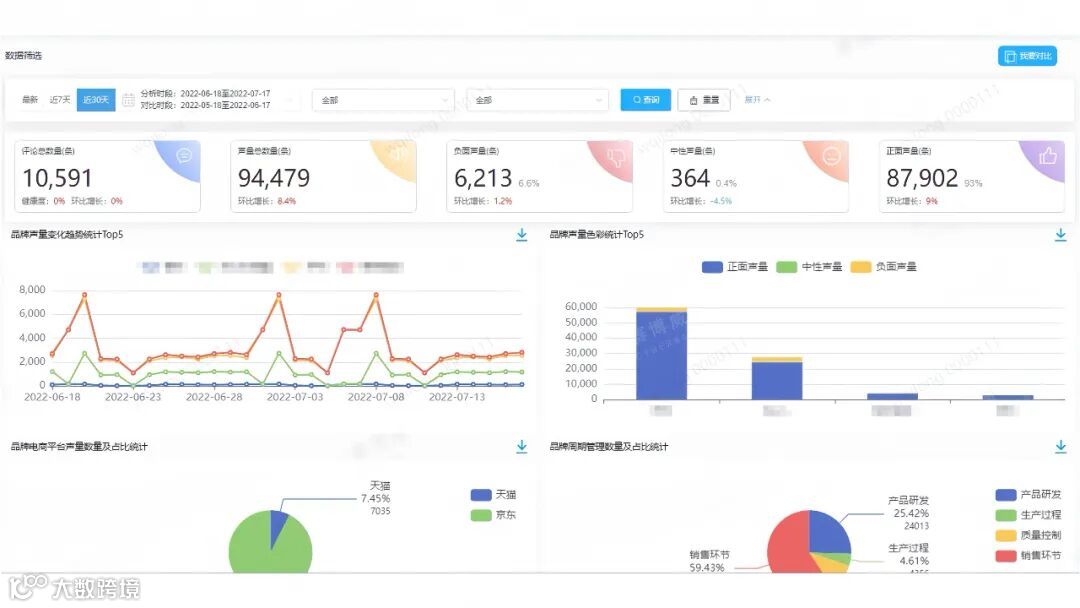Screen dimensions: 1080x608
Task: Download the 品牌电商平台声量数量及占比统计 chart
Action: 521,446
